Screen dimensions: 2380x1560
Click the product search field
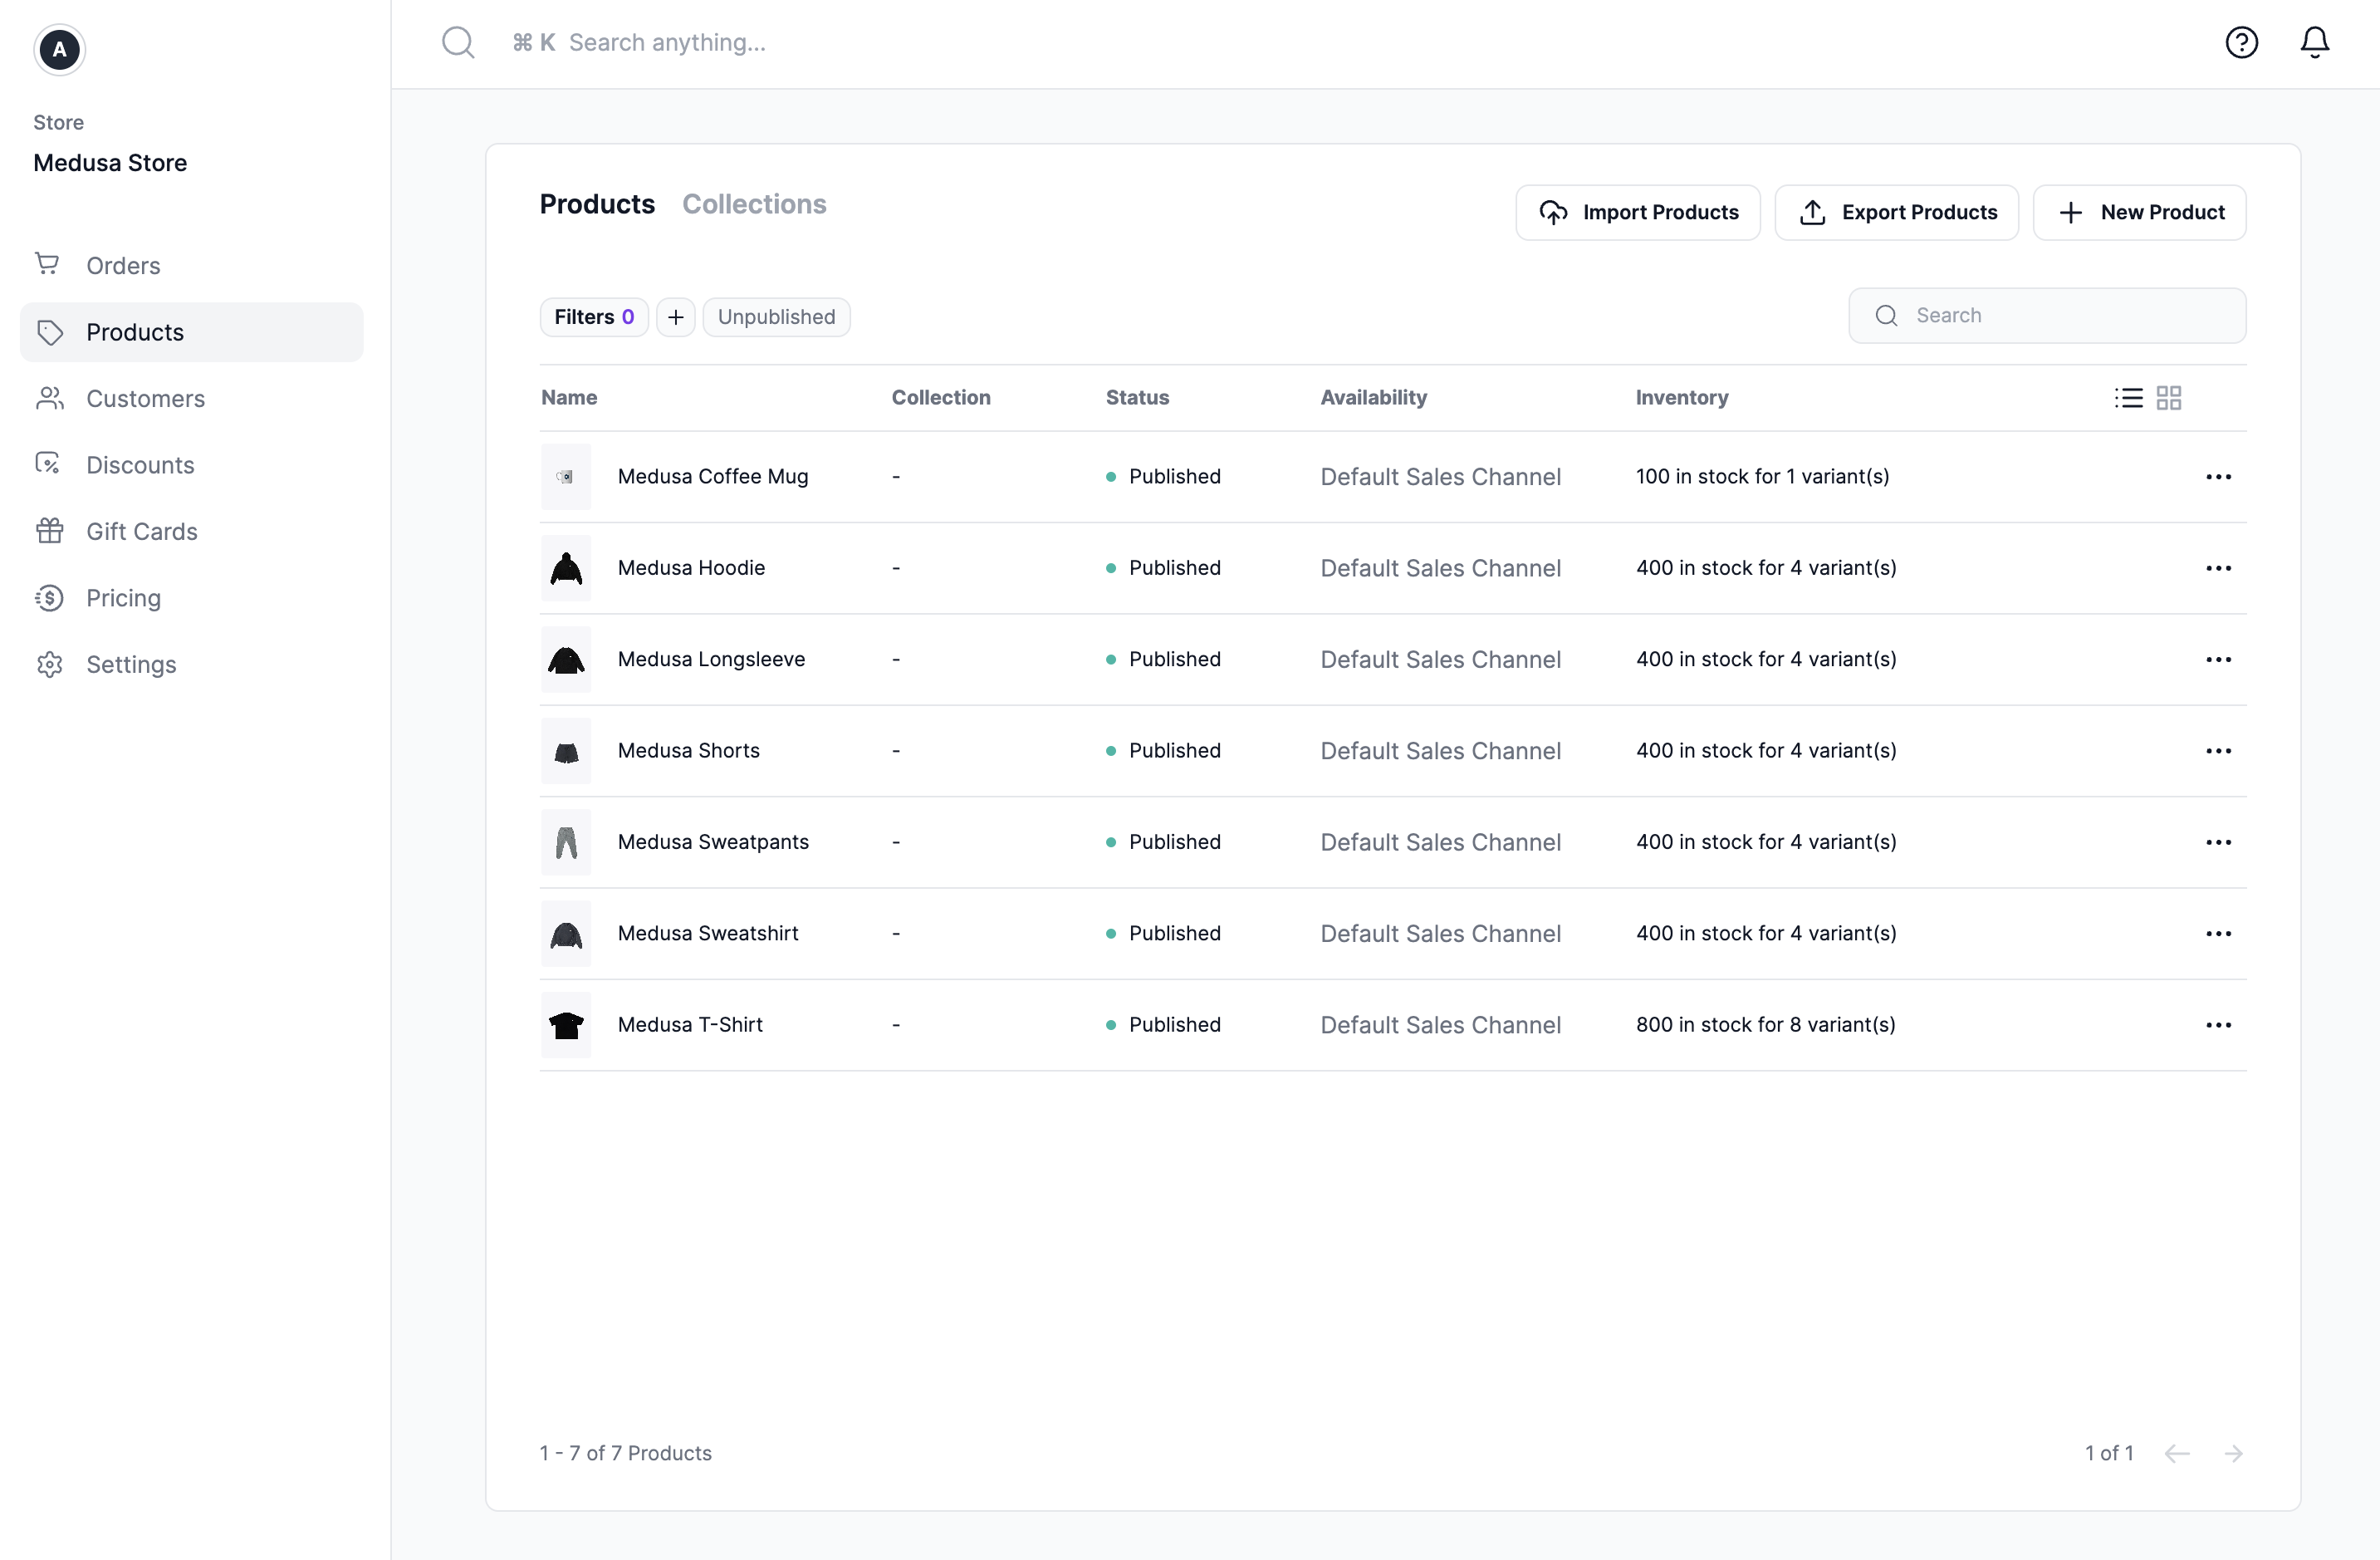[2047, 315]
